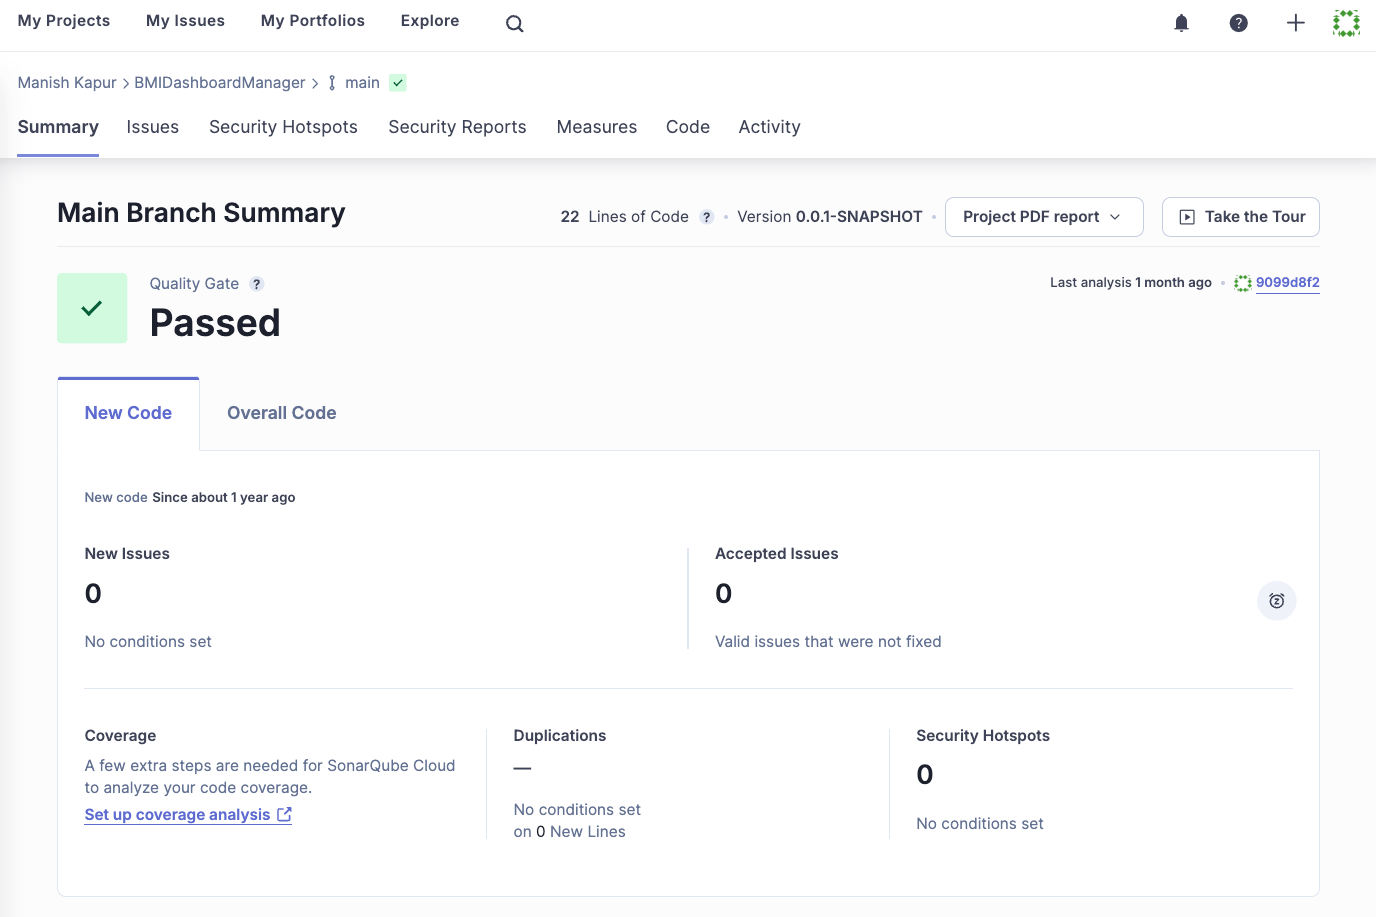This screenshot has width=1376, height=917.
Task: Click the green branch status check badge
Action: (x=398, y=83)
